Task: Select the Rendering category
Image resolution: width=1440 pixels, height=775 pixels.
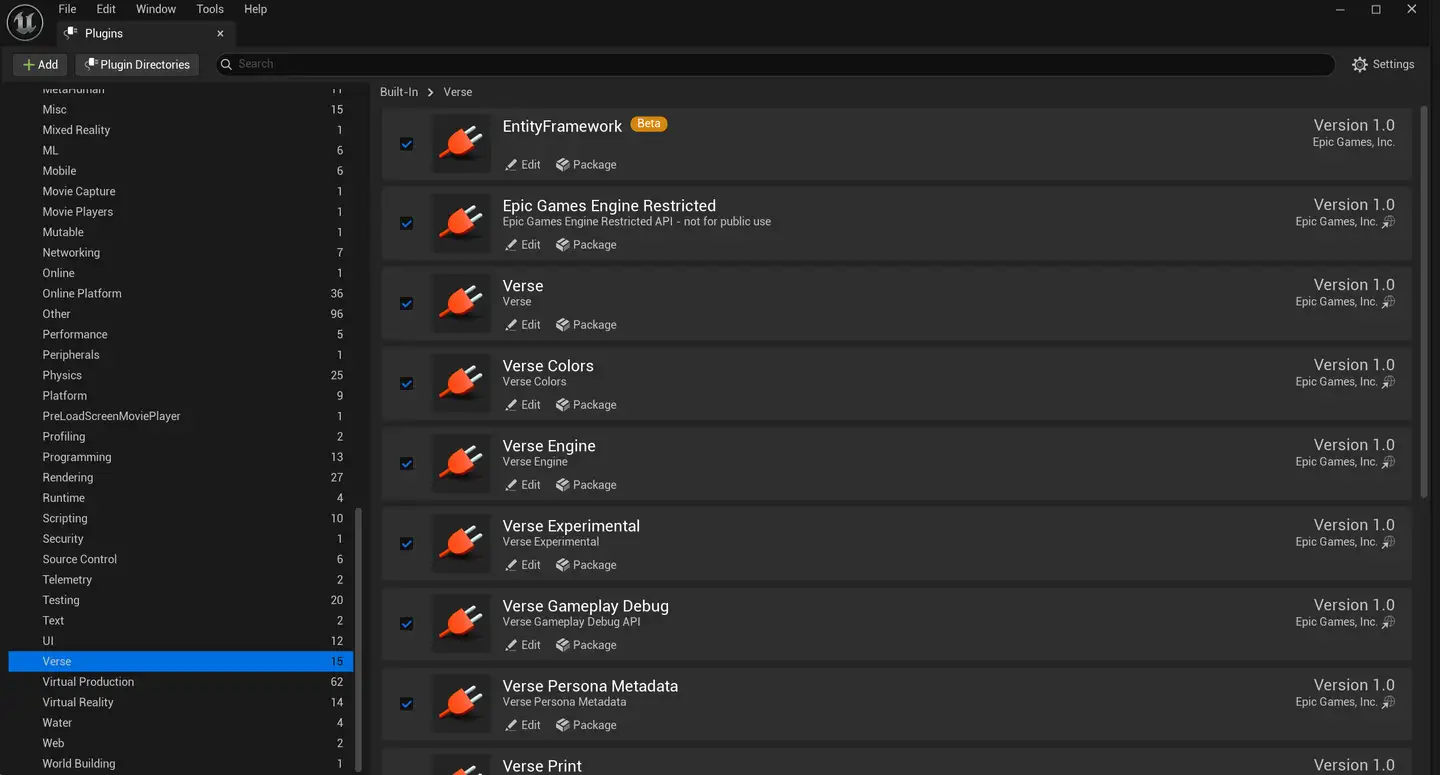Action: pyautogui.click(x=181, y=477)
